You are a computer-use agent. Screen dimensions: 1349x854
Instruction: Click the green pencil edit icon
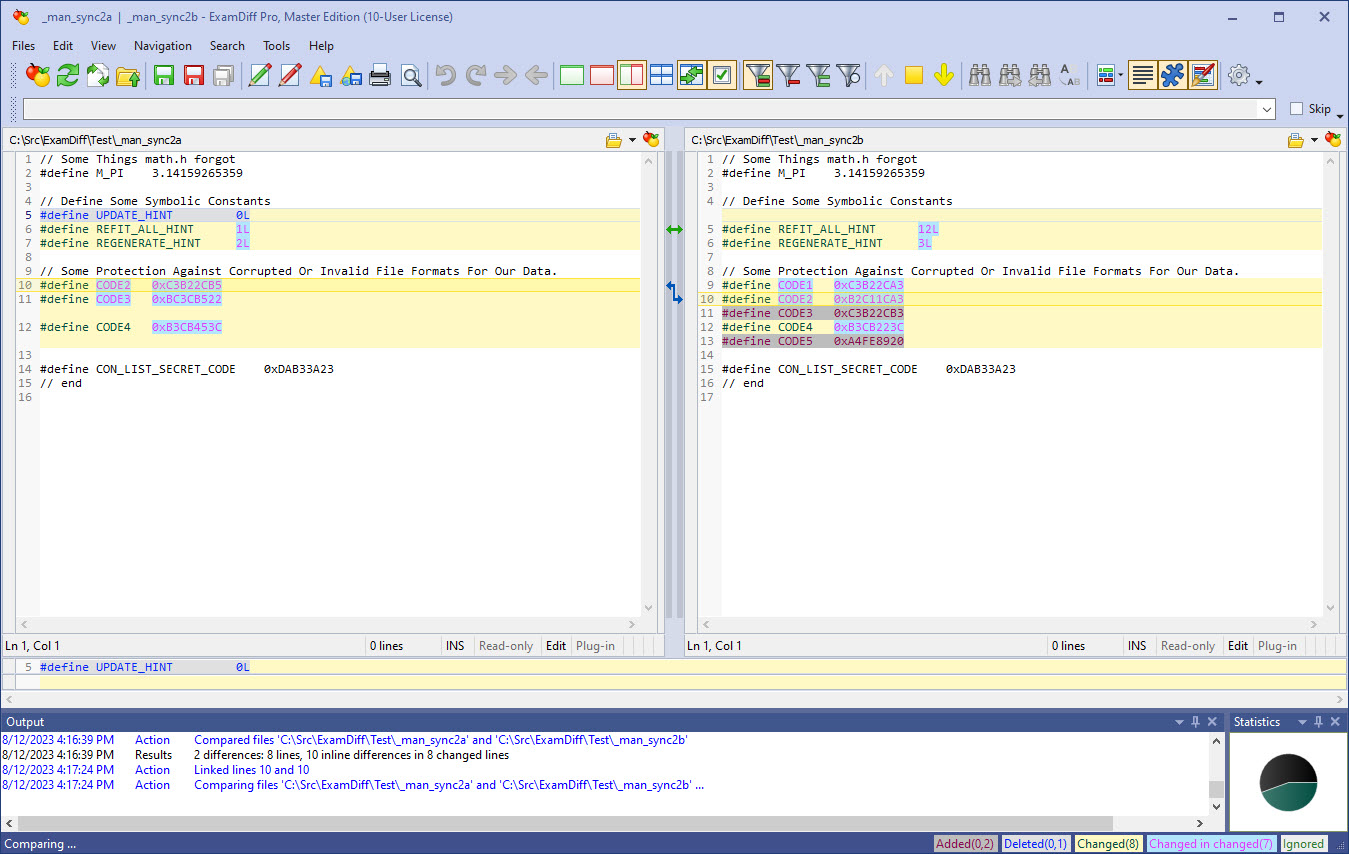pyautogui.click(x=260, y=75)
